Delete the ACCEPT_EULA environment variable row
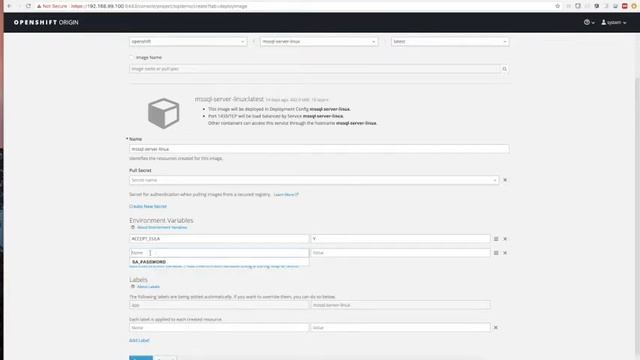The height and width of the screenshot is (360, 640). coord(505,239)
